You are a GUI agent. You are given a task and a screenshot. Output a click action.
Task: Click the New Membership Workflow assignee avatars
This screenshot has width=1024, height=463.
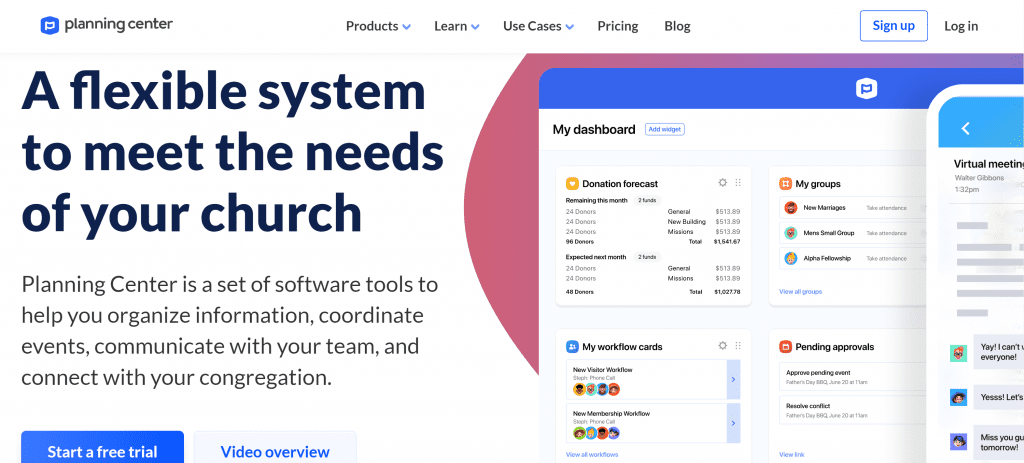(596, 433)
